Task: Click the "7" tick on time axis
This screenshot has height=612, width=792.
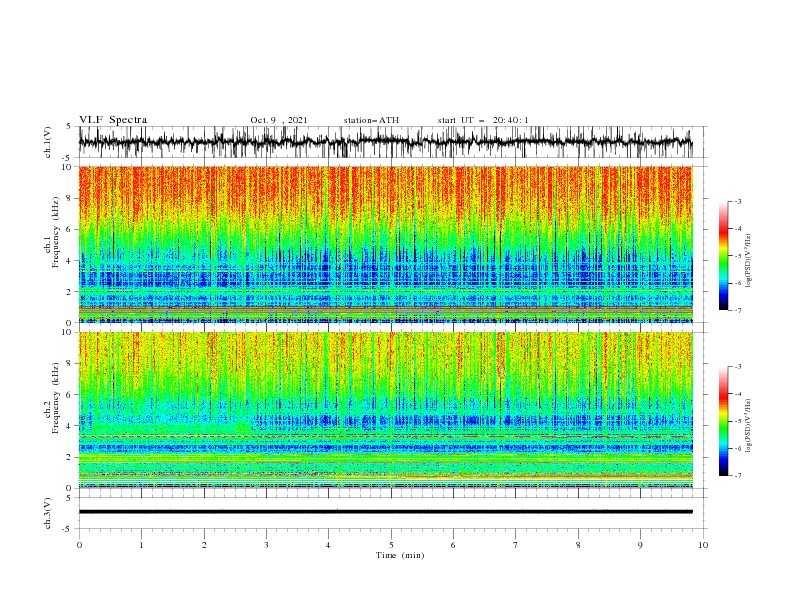Action: pos(516,545)
